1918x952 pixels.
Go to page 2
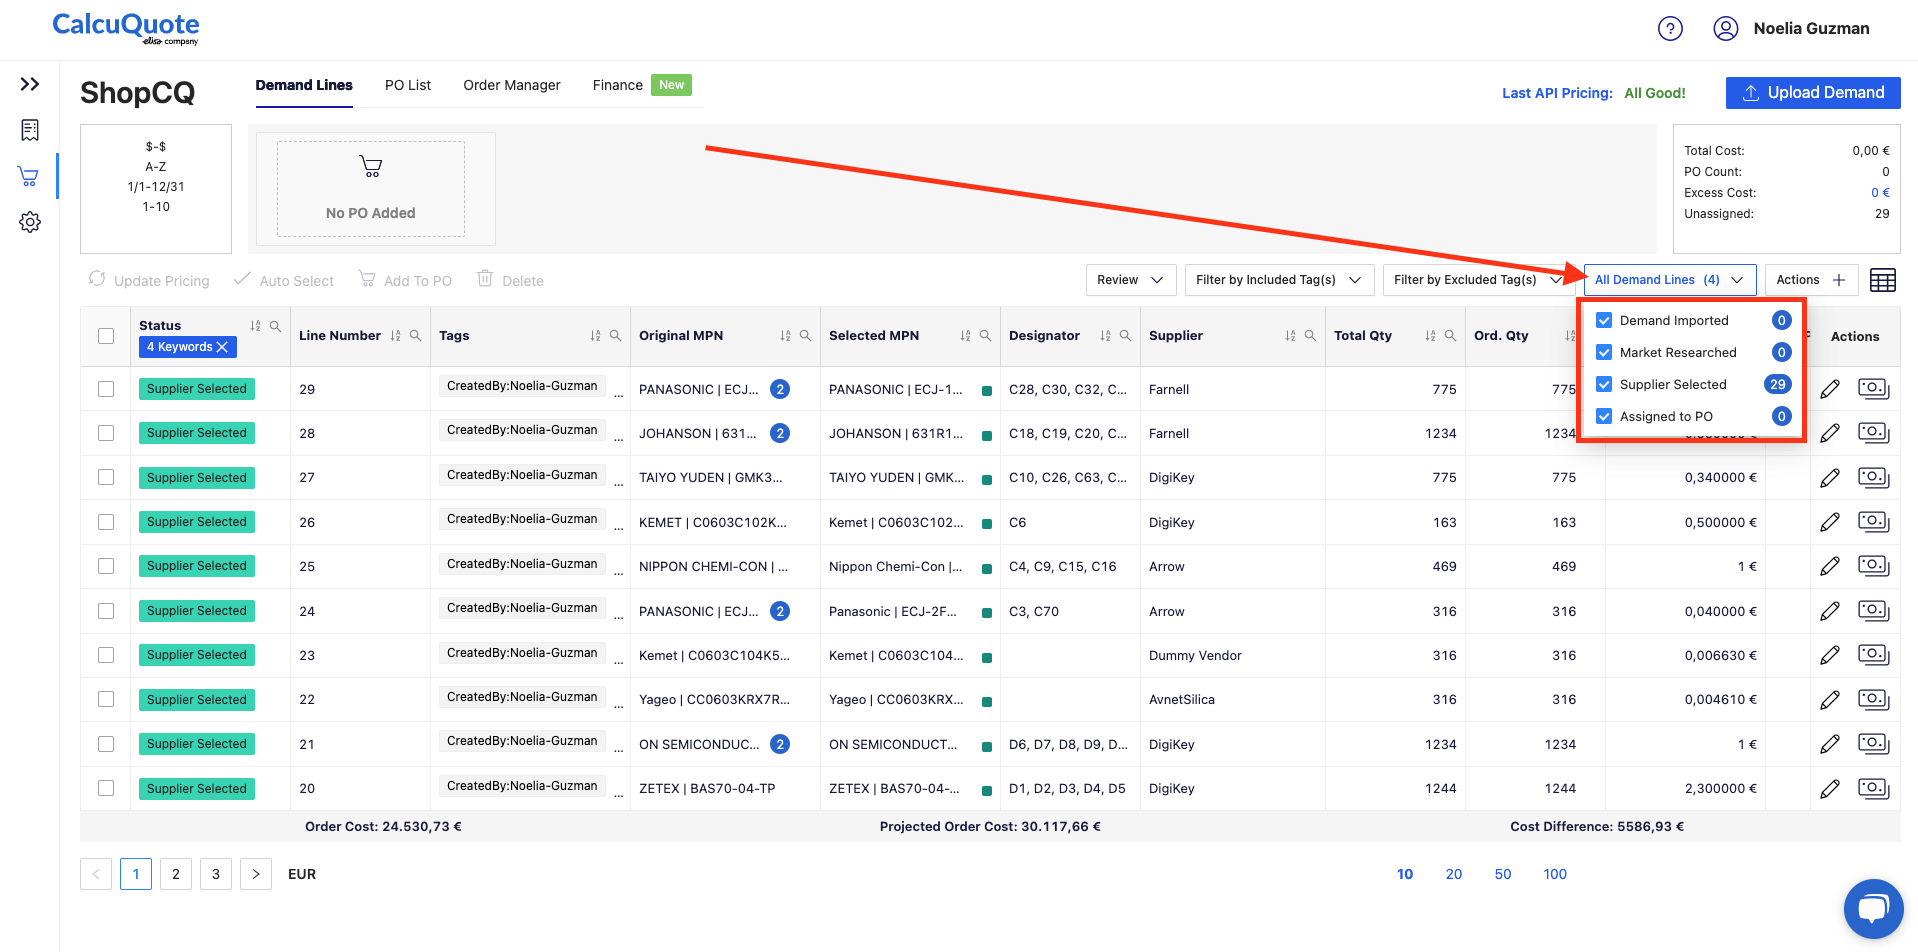(x=176, y=874)
